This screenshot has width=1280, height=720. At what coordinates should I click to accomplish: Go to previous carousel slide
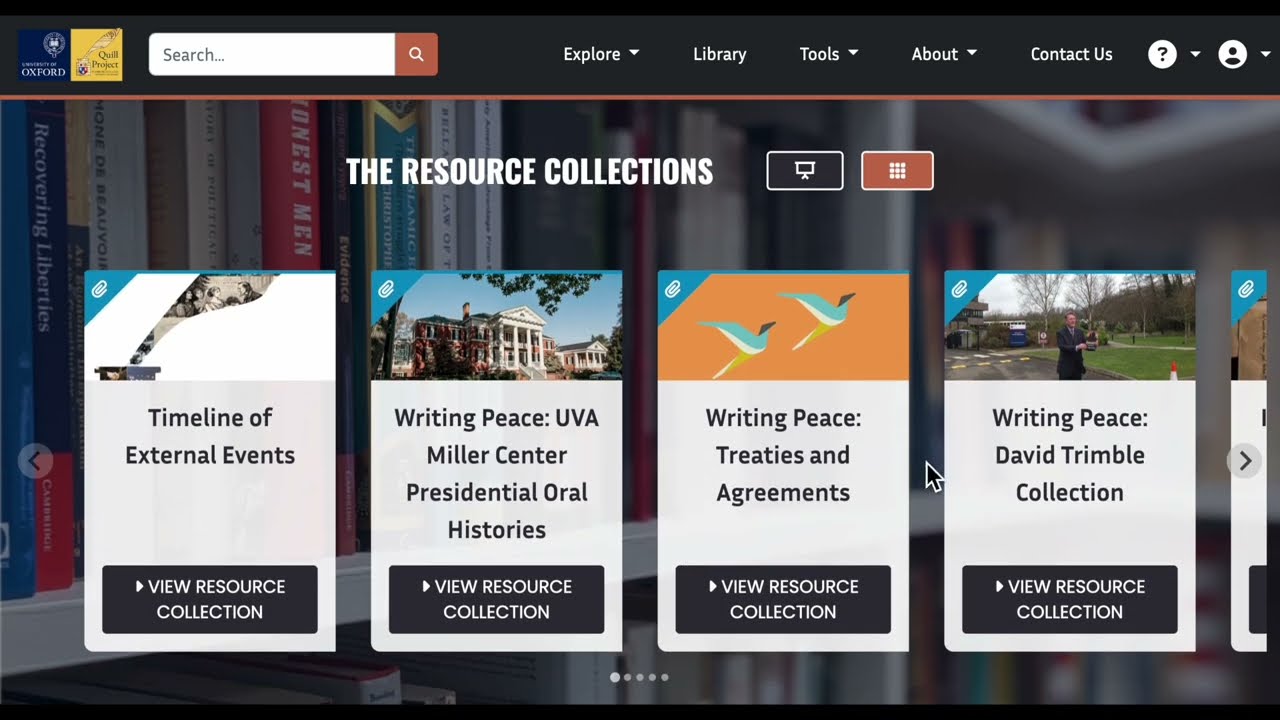click(x=35, y=461)
